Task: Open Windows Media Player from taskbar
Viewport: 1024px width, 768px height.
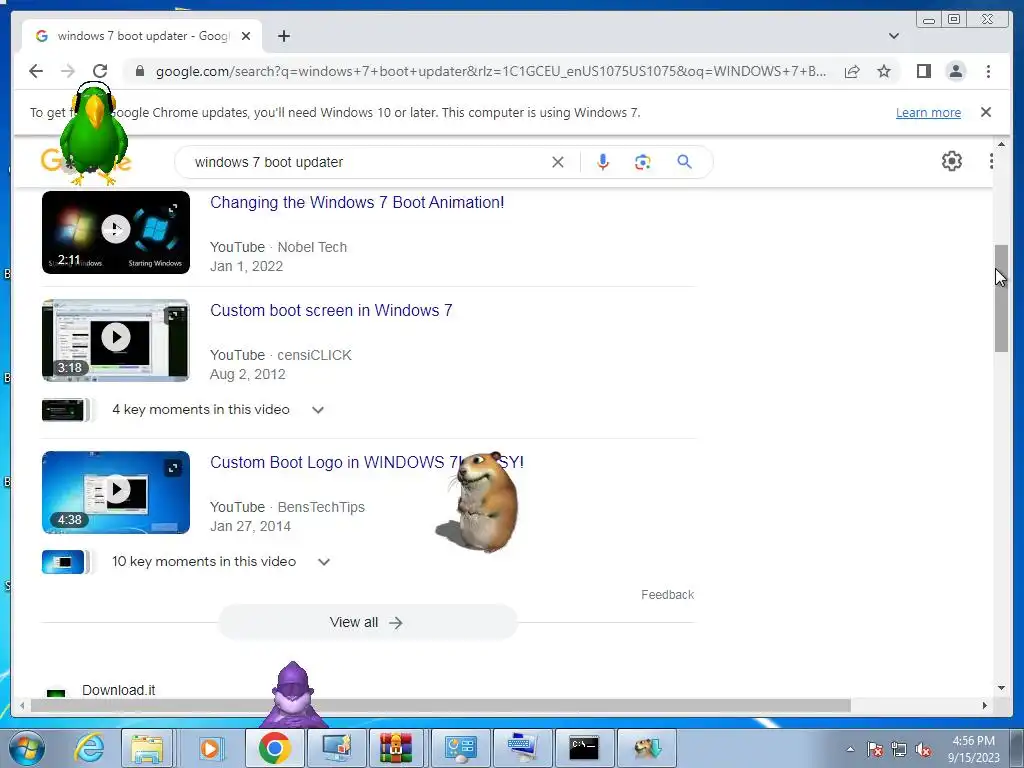Action: coord(210,748)
